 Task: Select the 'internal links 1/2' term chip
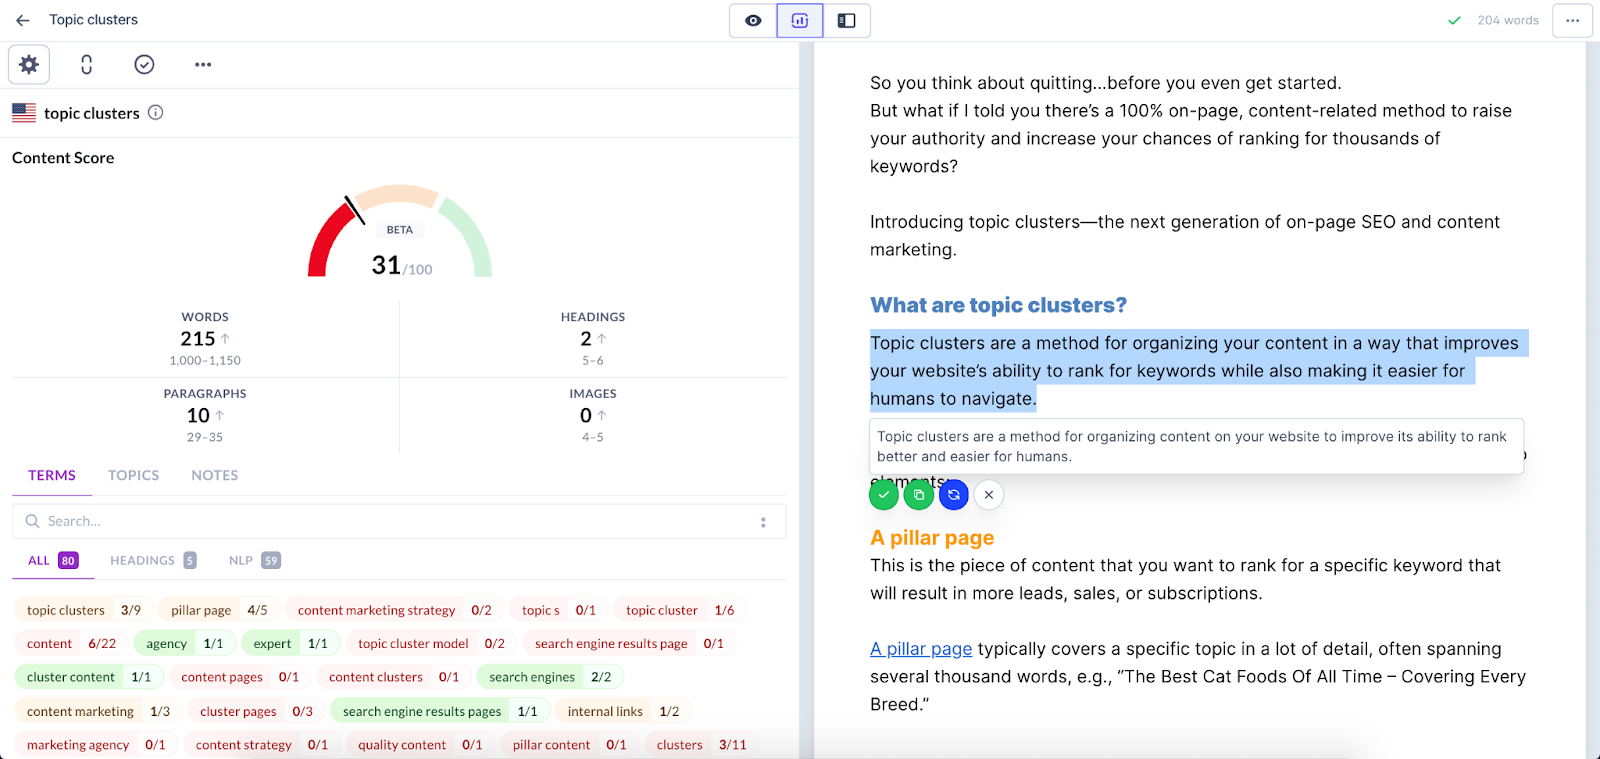(x=623, y=711)
